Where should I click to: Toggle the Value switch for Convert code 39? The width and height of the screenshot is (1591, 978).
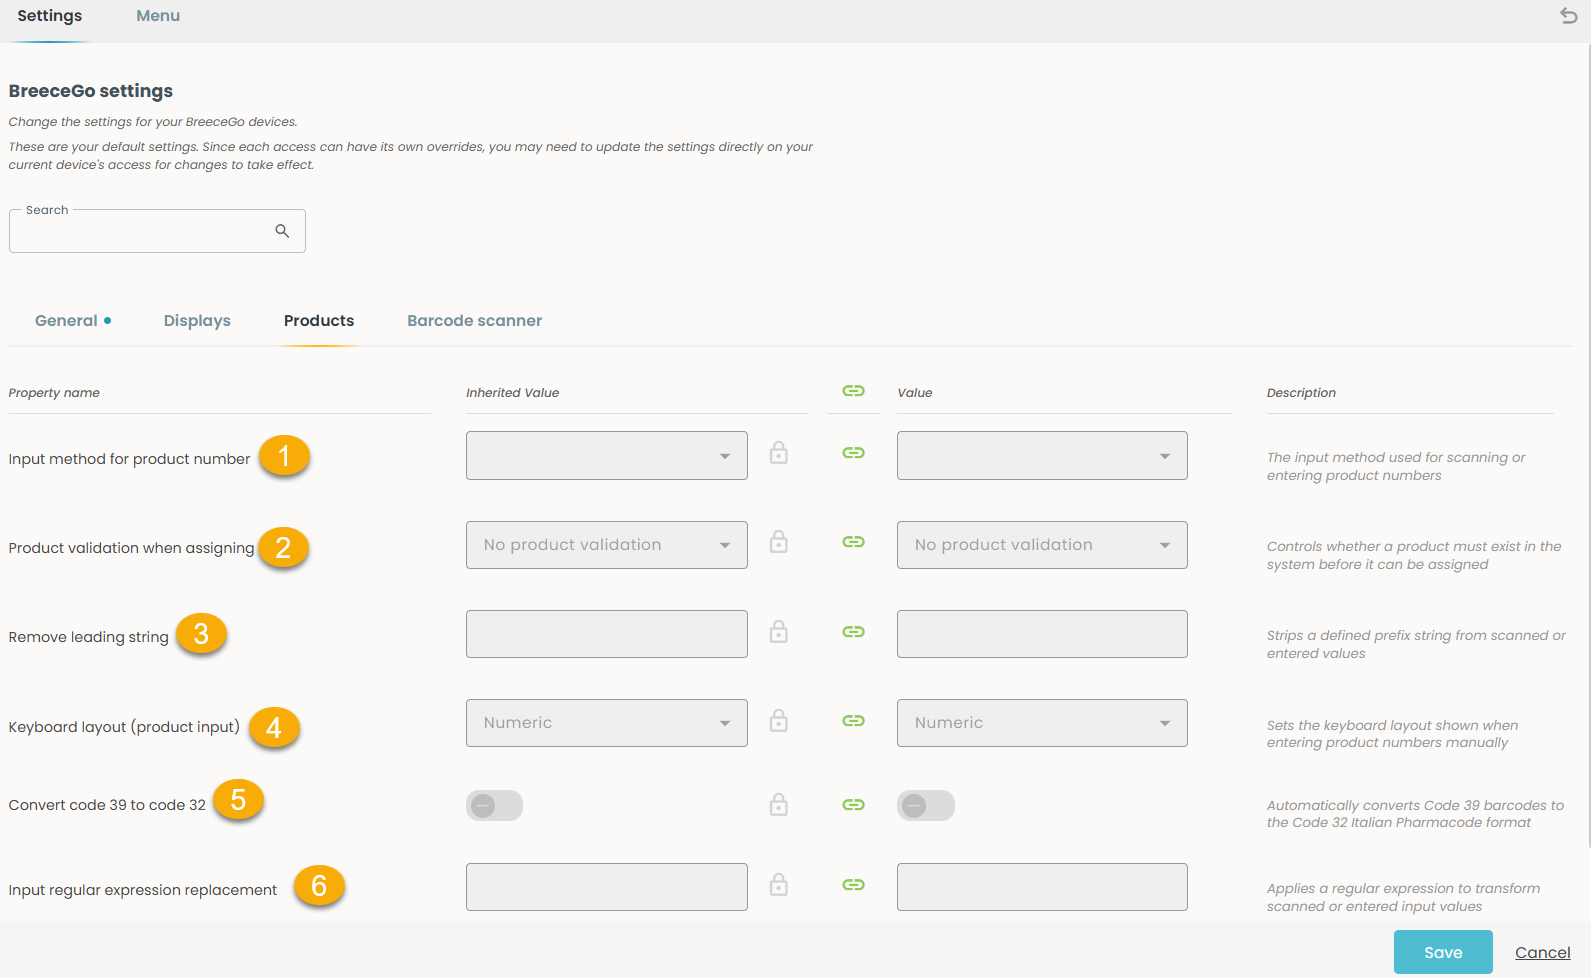(x=926, y=805)
